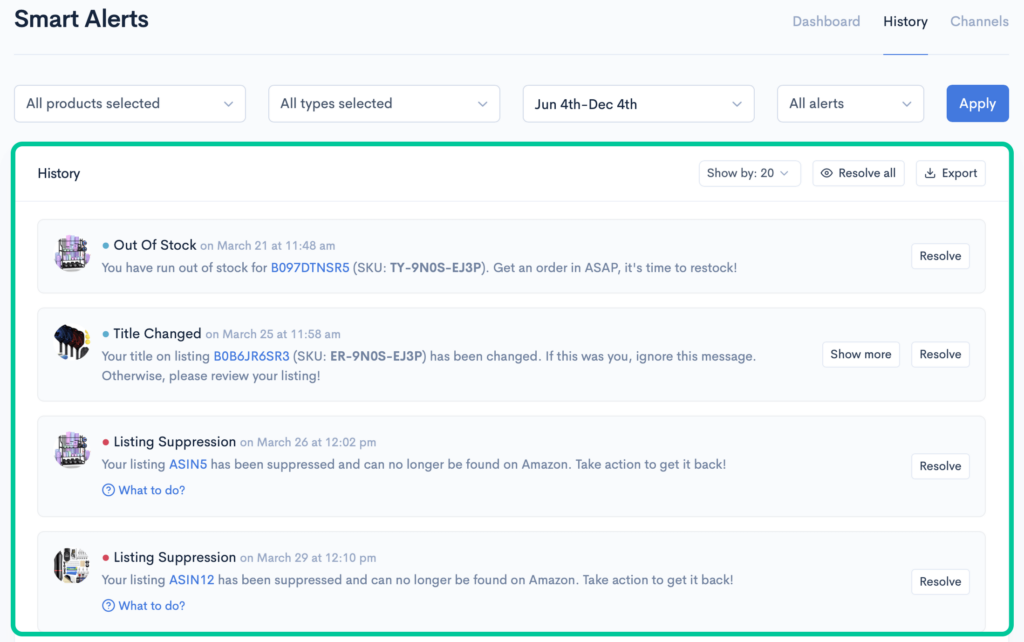1024x642 pixels.
Task: Switch to the Dashboard tab
Action: (x=826, y=21)
